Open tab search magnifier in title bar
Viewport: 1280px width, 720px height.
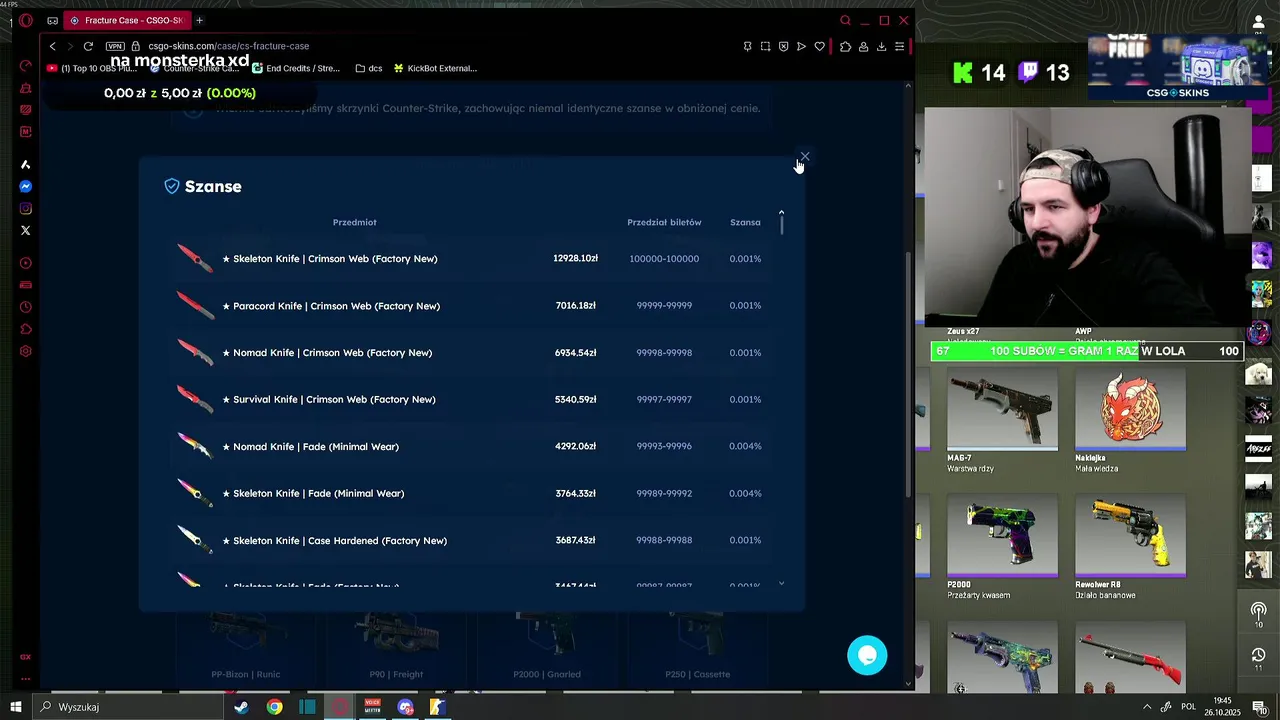tap(845, 20)
